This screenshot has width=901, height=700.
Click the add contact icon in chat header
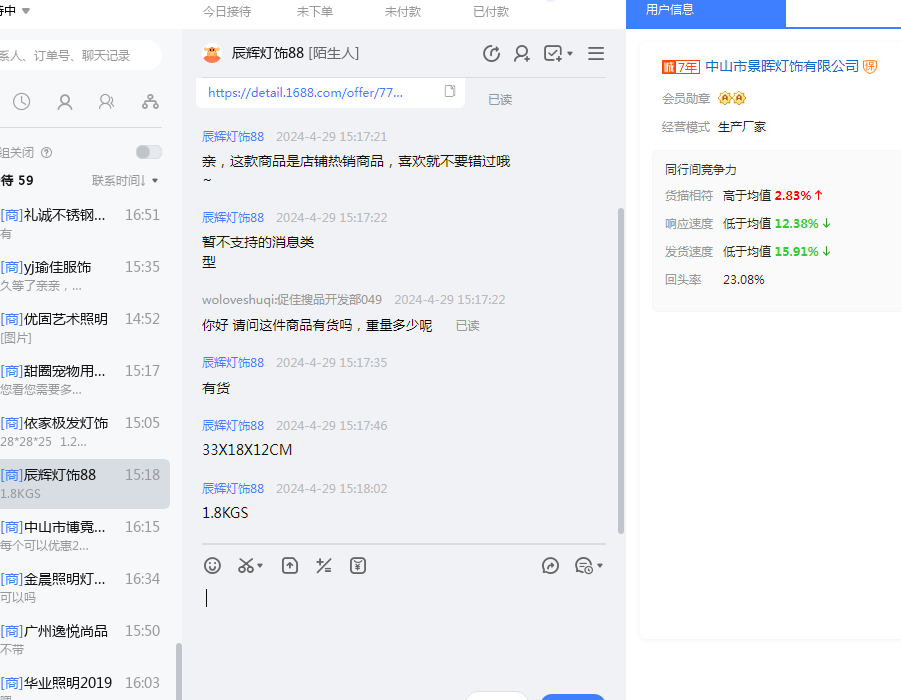tap(522, 54)
